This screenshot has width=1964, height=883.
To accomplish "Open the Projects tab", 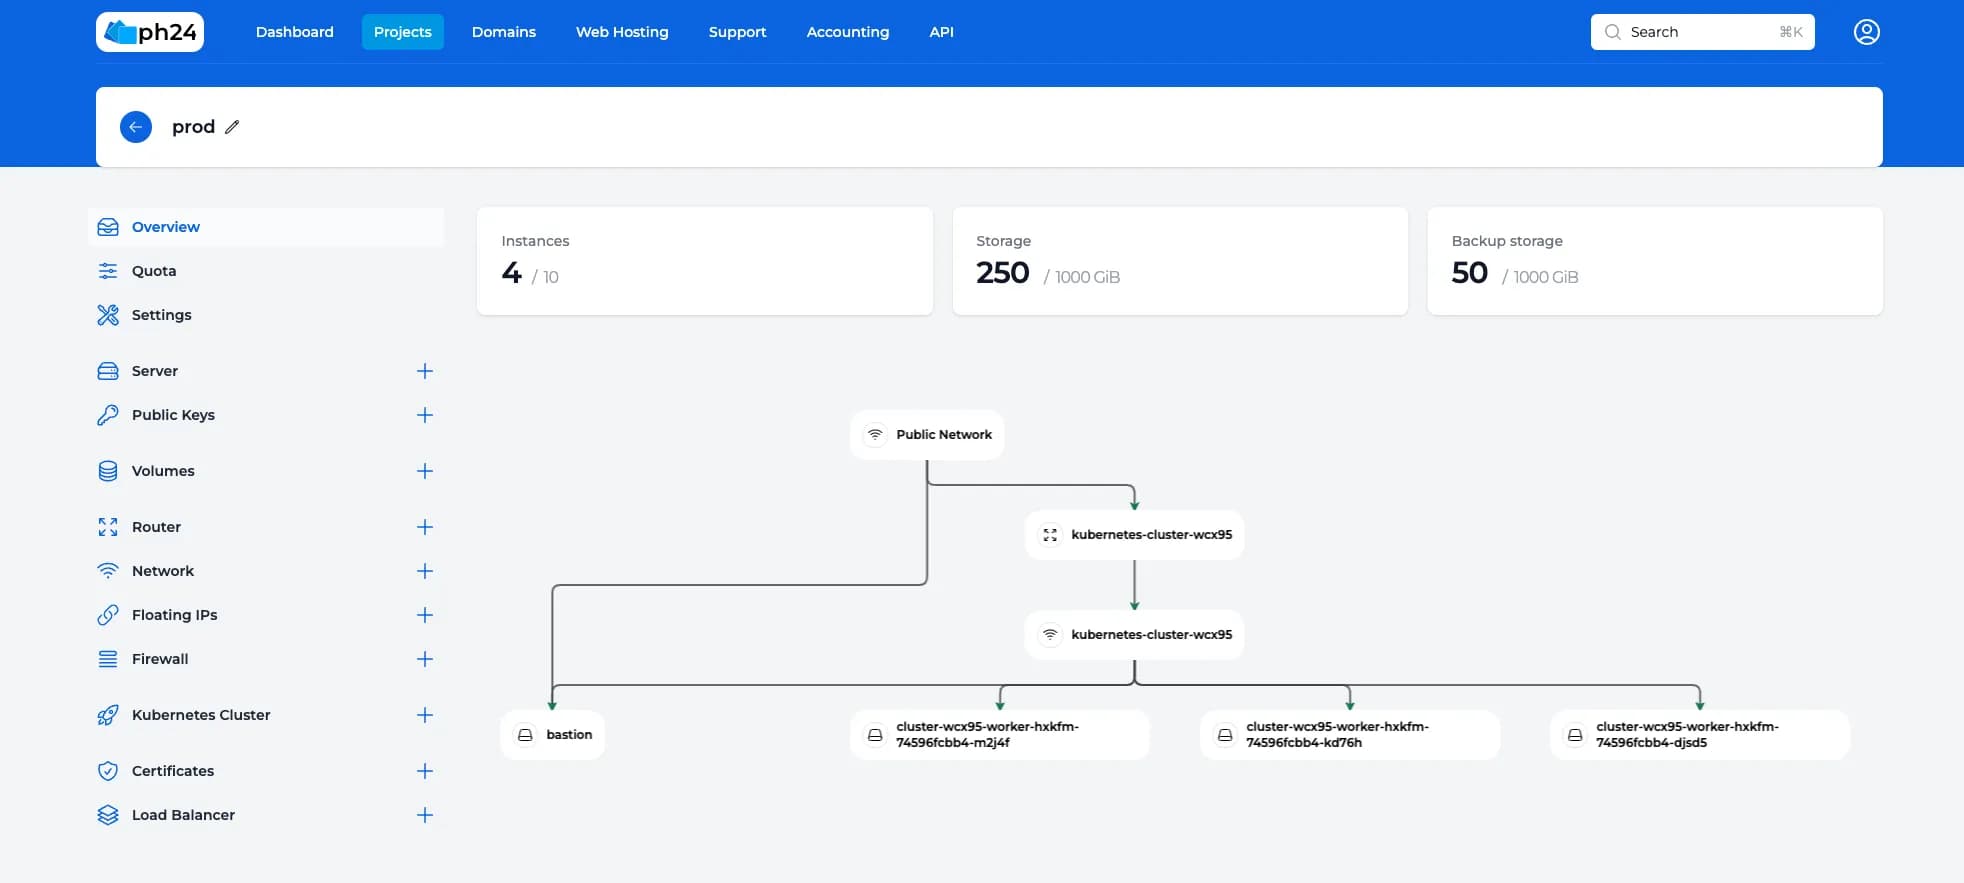I will click(x=402, y=32).
